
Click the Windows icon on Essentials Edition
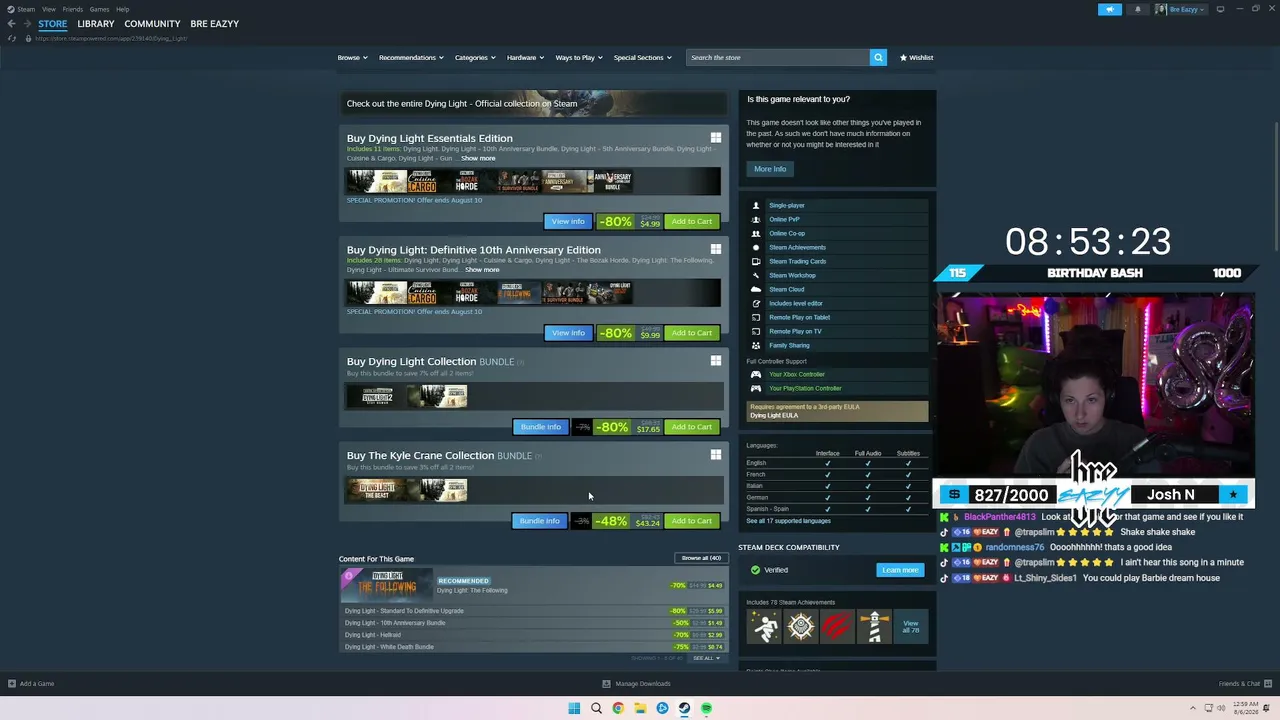715,138
